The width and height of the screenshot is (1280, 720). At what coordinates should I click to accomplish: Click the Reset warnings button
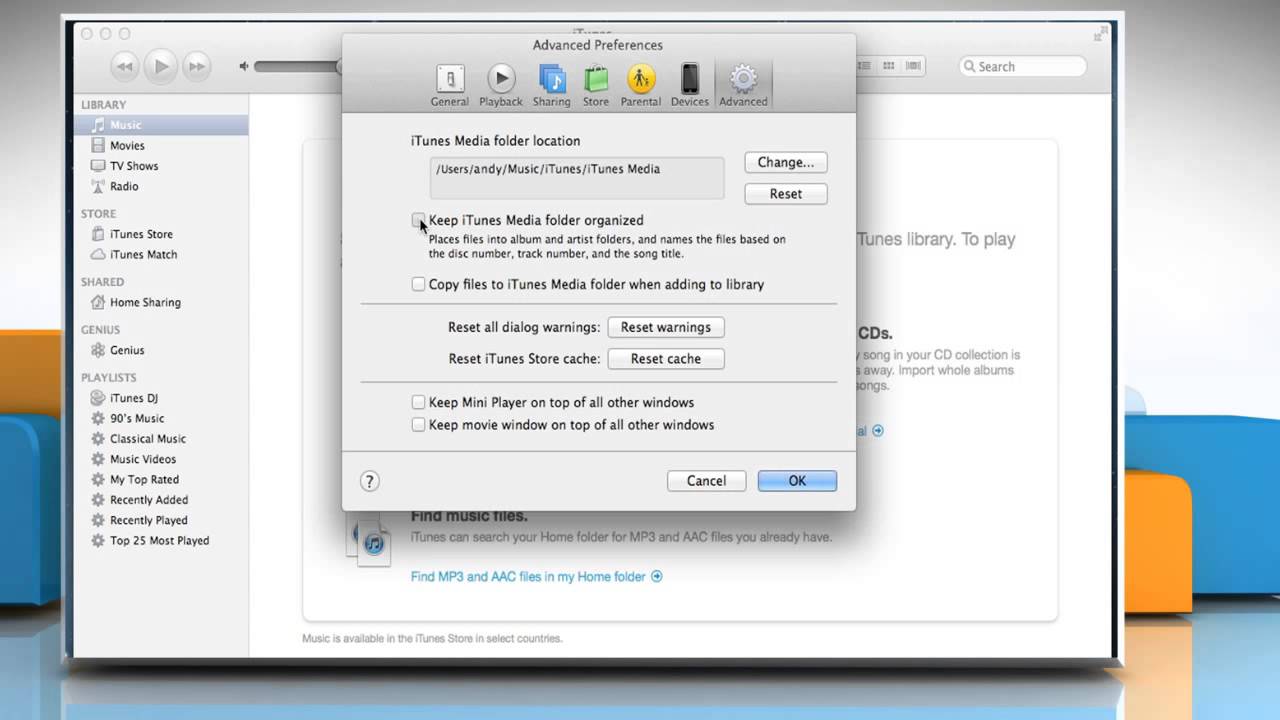tap(665, 327)
